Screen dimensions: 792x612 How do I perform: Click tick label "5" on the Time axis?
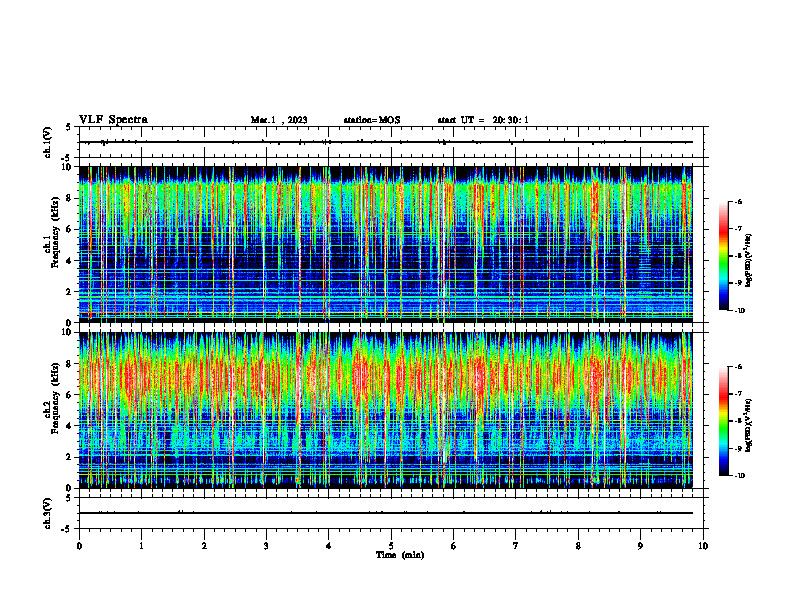[391, 546]
